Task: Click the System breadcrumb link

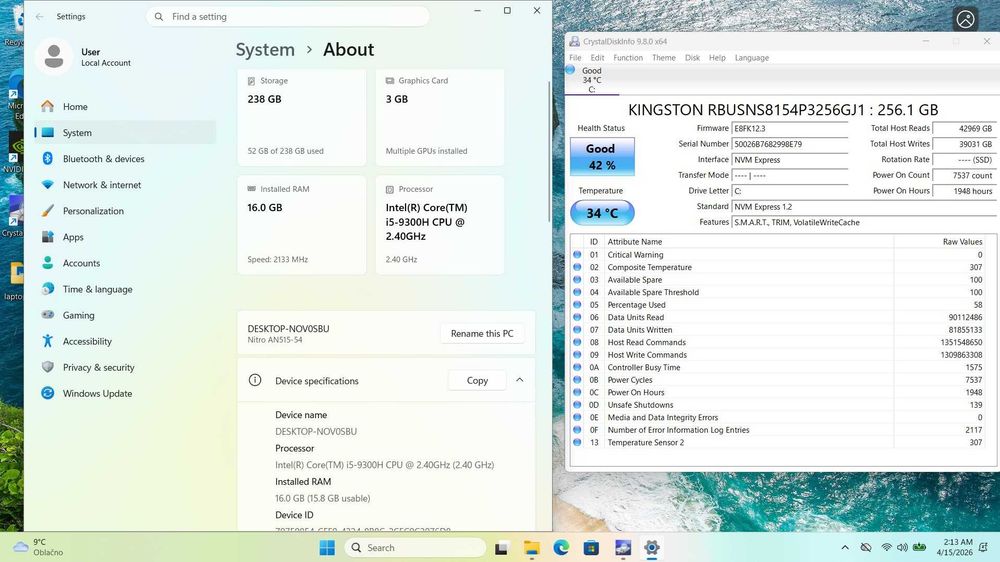Action: (265, 50)
